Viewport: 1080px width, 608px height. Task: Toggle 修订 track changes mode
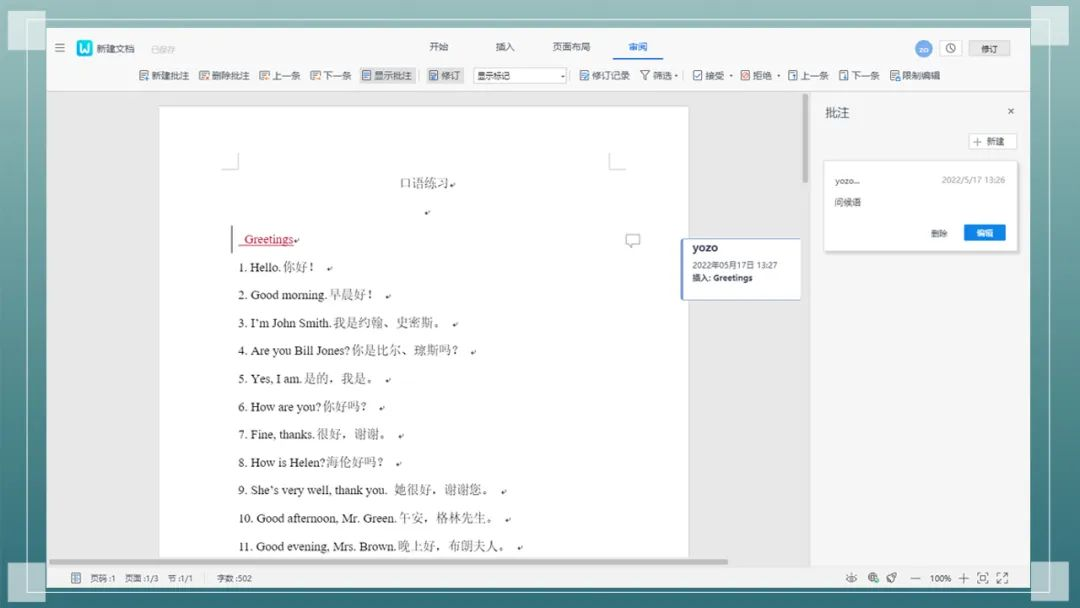coord(446,75)
